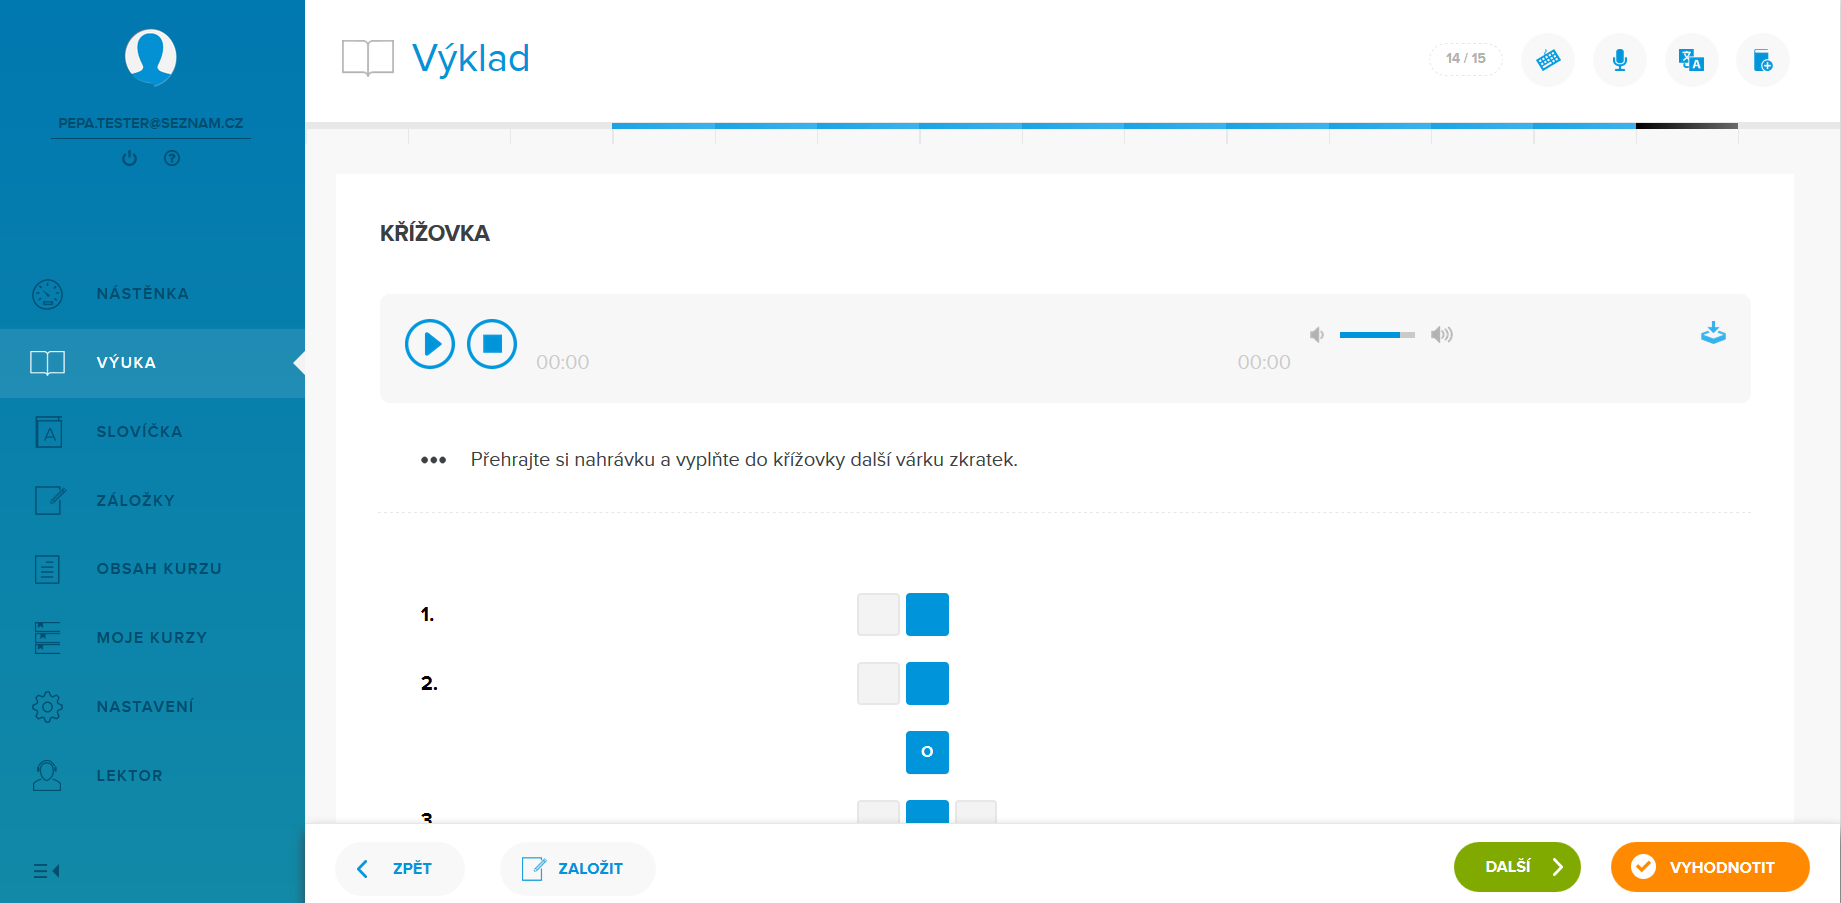Click first empty crossword cell in row 1

click(x=878, y=615)
